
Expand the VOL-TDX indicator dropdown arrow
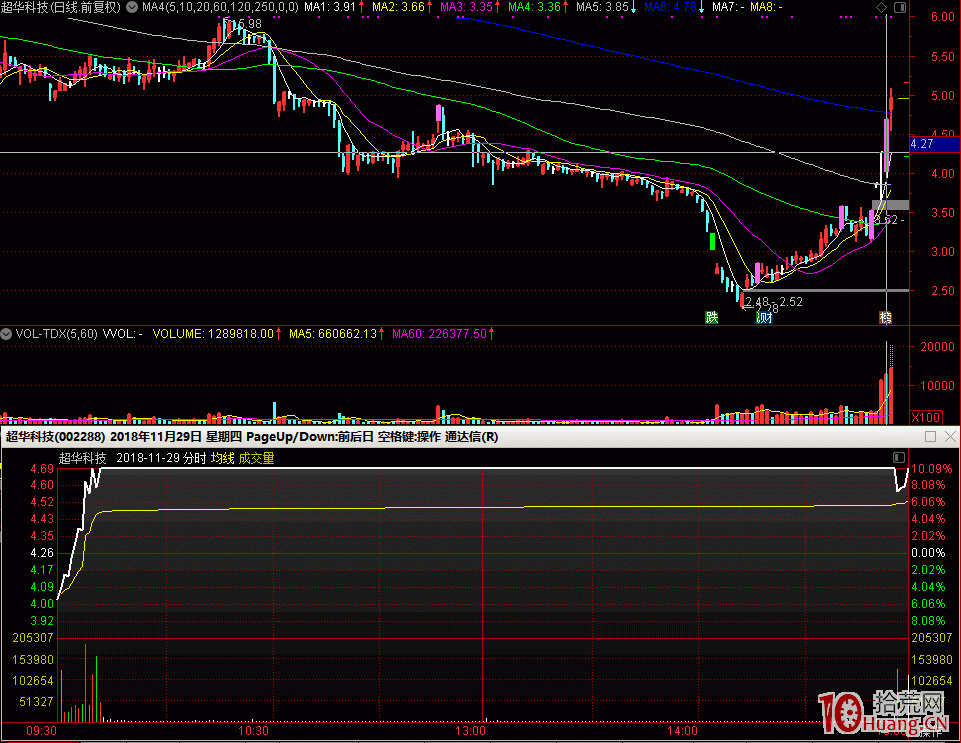(7, 333)
